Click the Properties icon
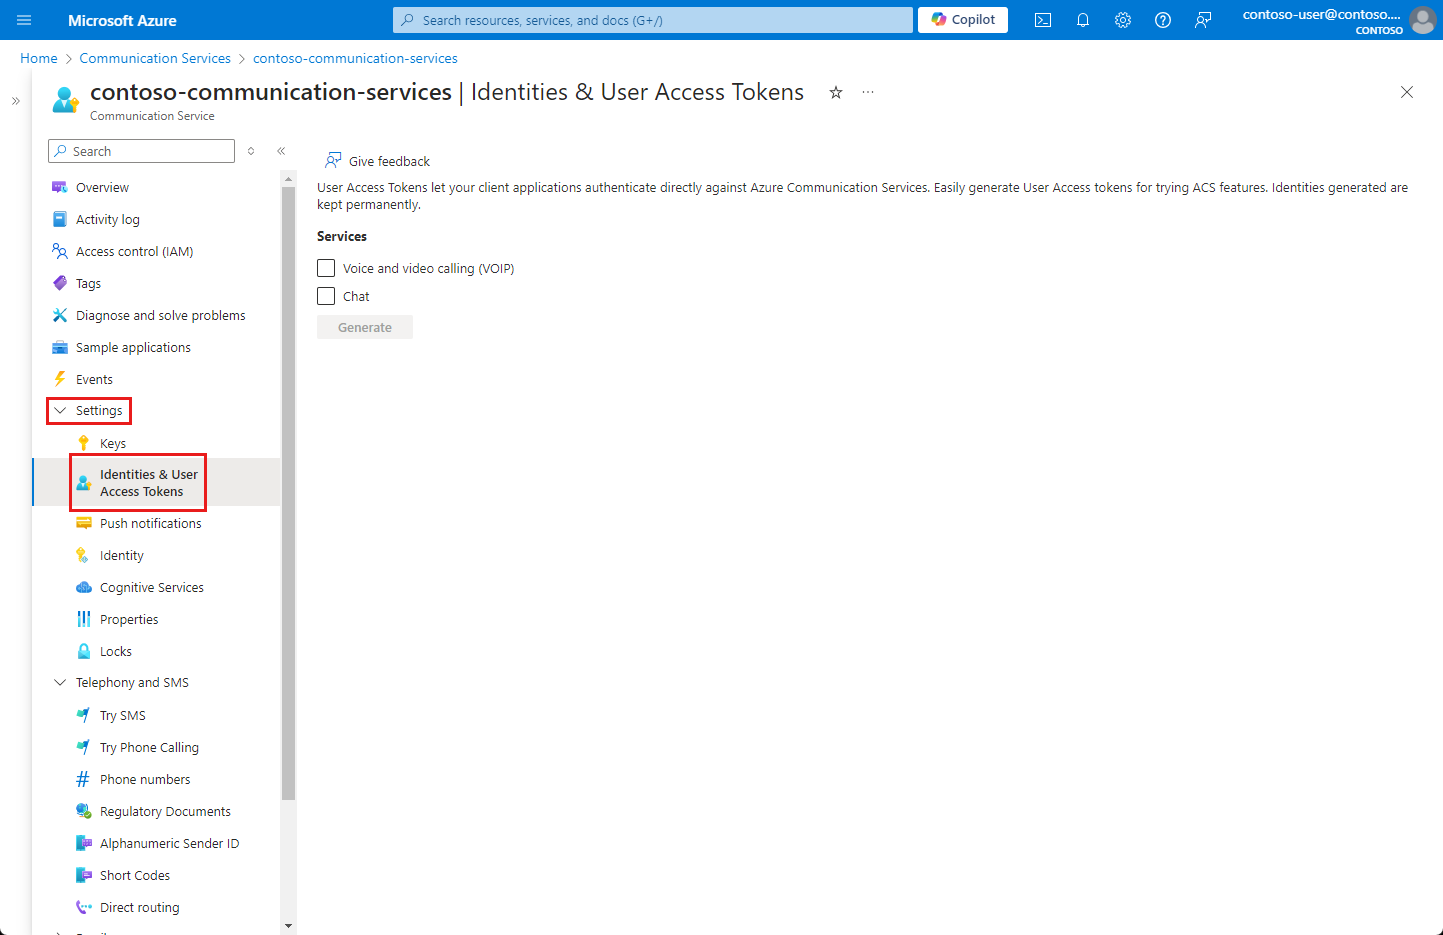 pyautogui.click(x=84, y=619)
